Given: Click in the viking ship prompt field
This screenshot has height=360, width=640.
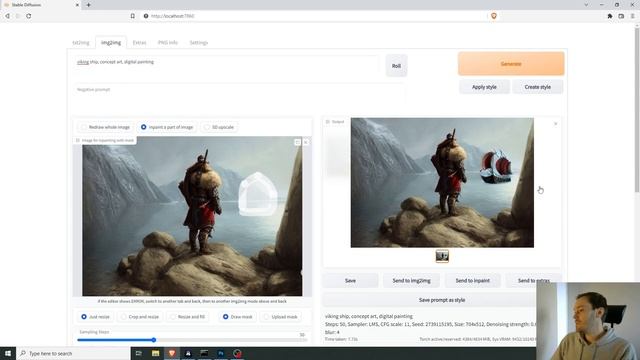Looking at the screenshot, I should 227,65.
